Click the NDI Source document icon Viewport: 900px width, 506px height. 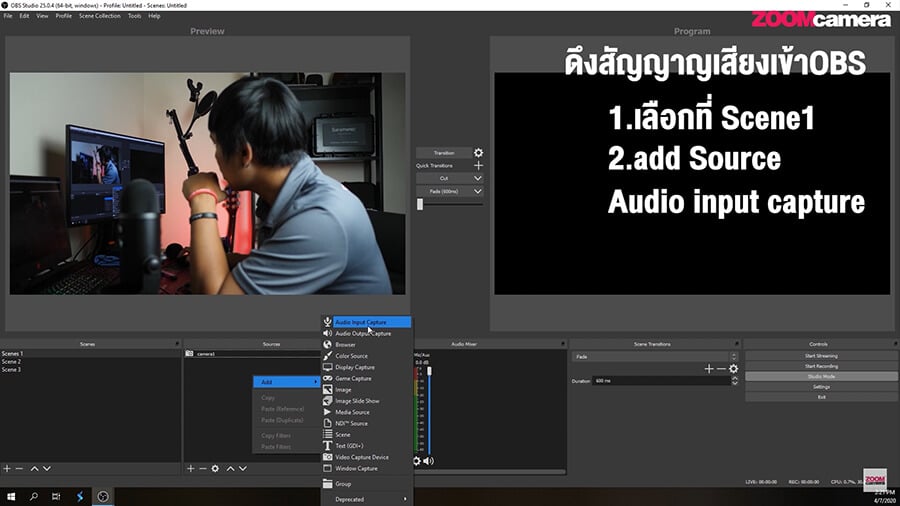pyautogui.click(x=327, y=423)
